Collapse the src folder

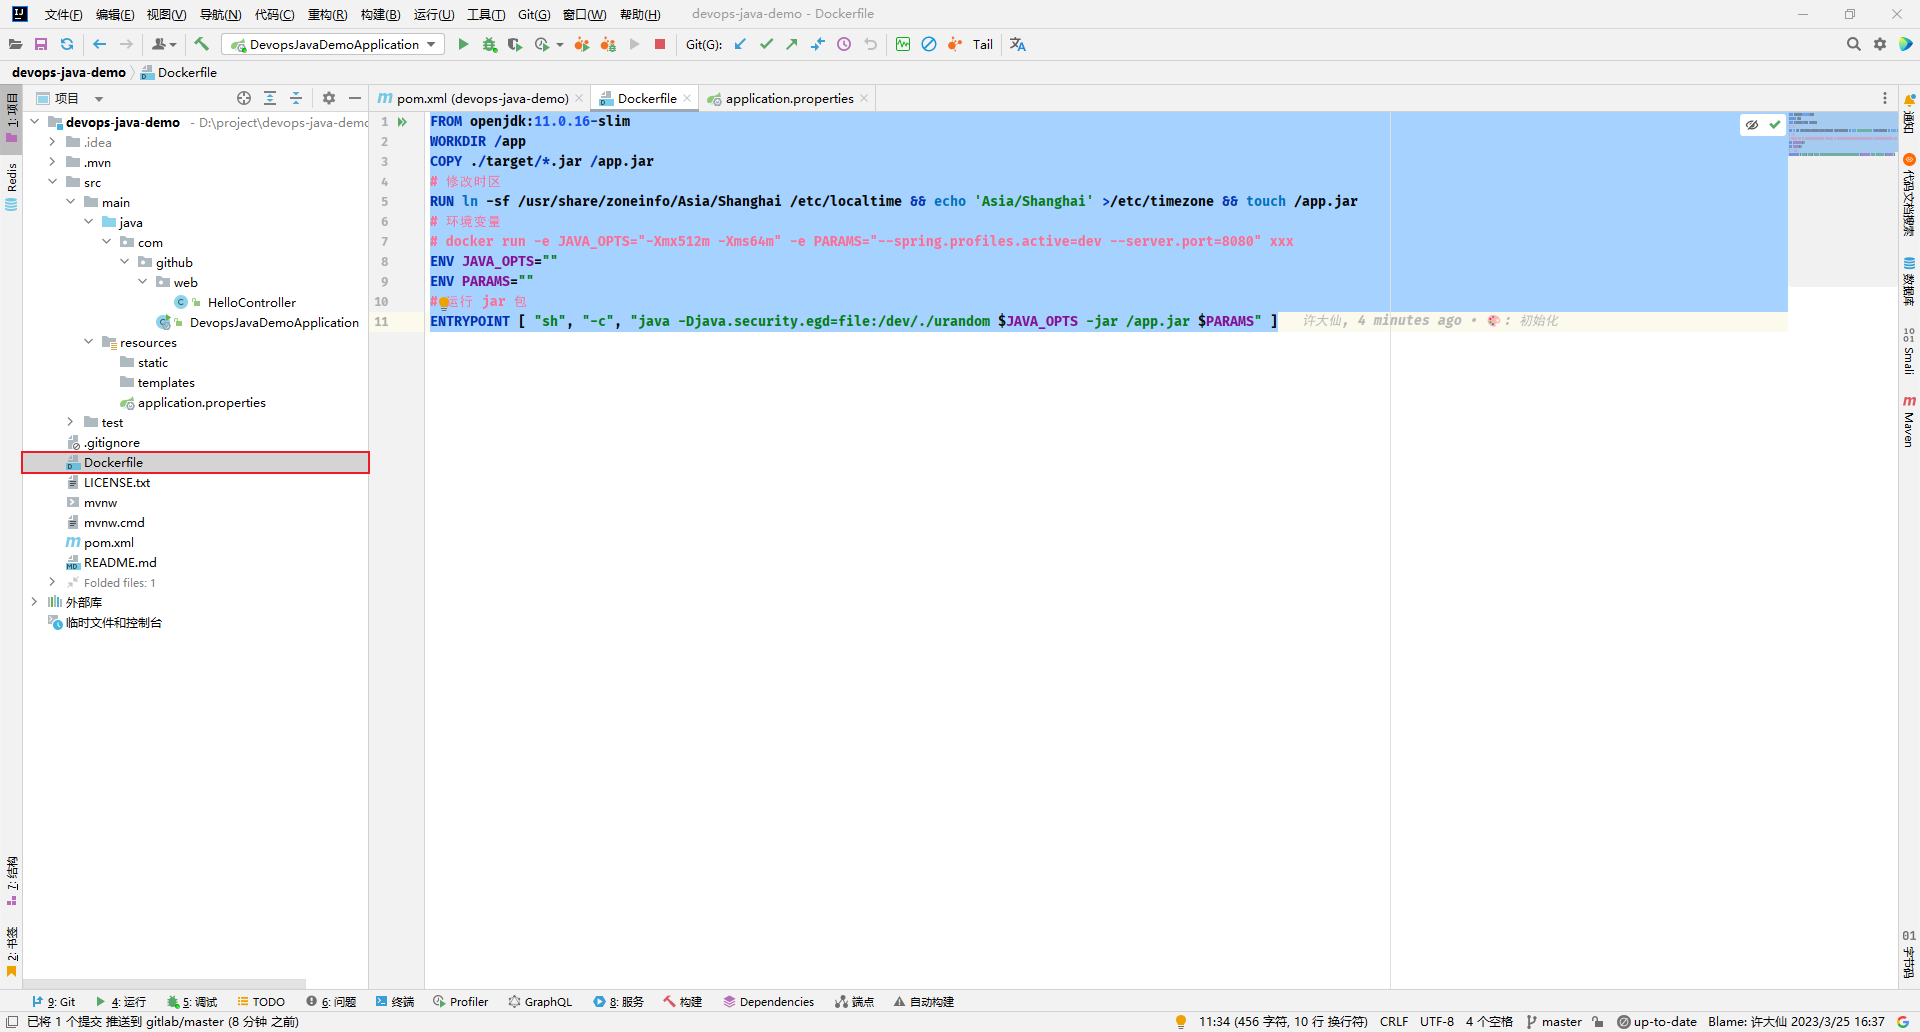pyautogui.click(x=52, y=182)
